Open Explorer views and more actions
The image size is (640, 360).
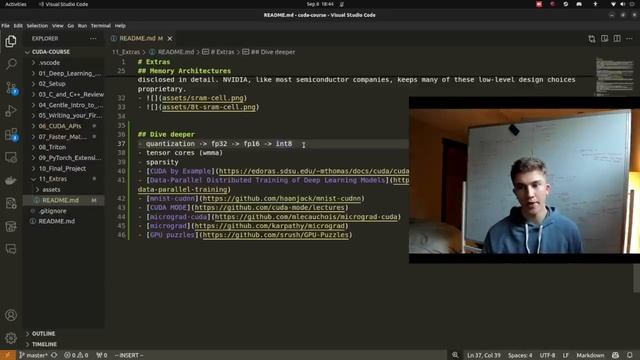[x=93, y=38]
